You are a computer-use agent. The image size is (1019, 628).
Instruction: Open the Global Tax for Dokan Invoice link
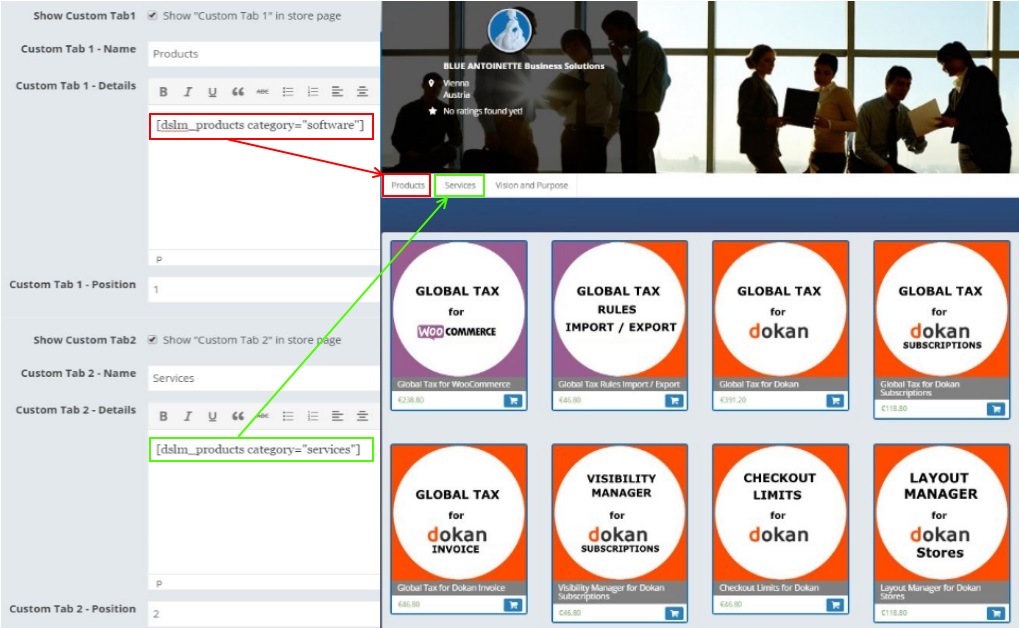[x=451, y=588]
